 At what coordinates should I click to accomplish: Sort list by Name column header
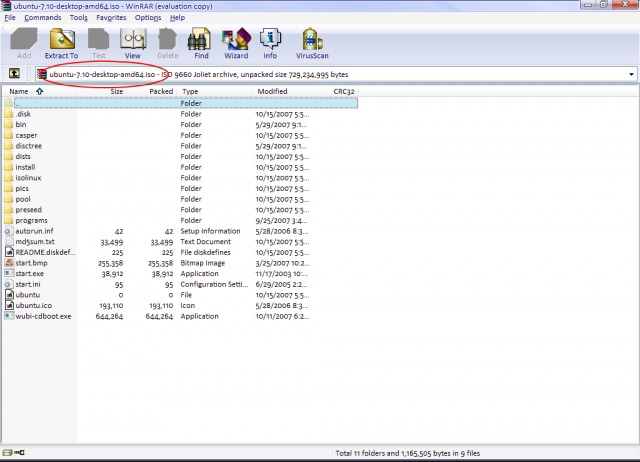19,91
